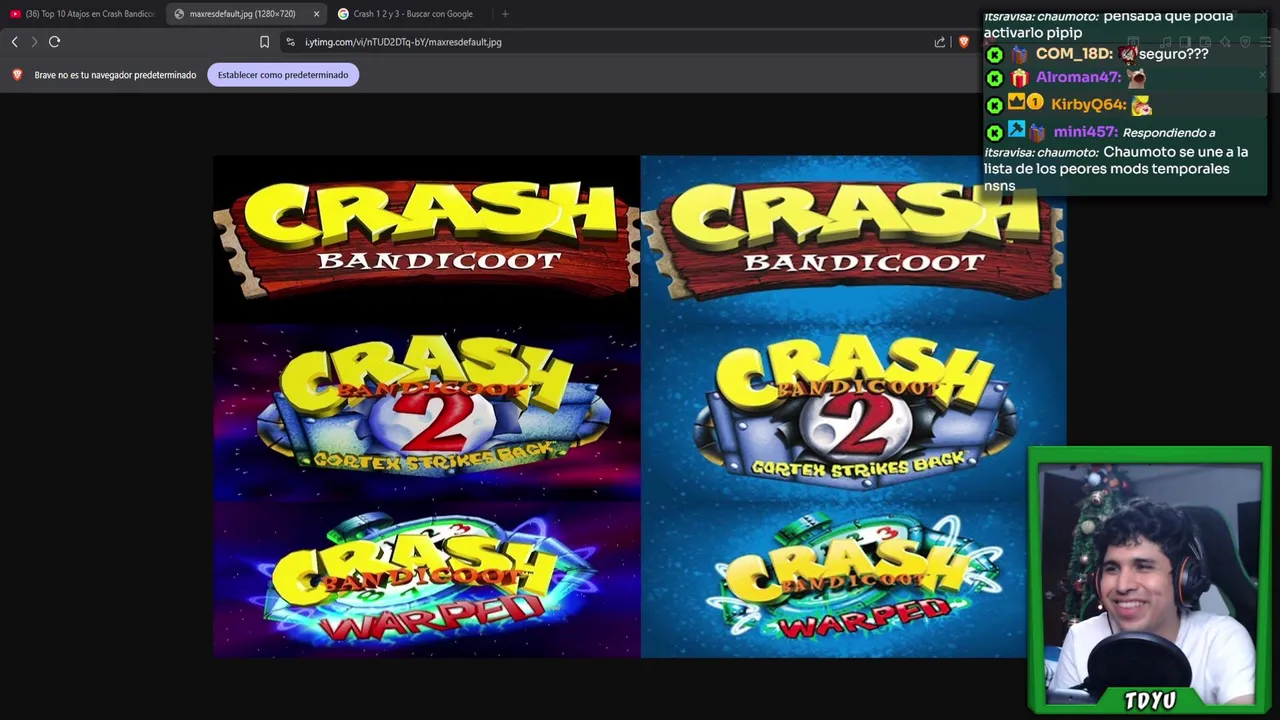Click username COM_18D in chat overlay

pyautogui.click(x=1074, y=54)
